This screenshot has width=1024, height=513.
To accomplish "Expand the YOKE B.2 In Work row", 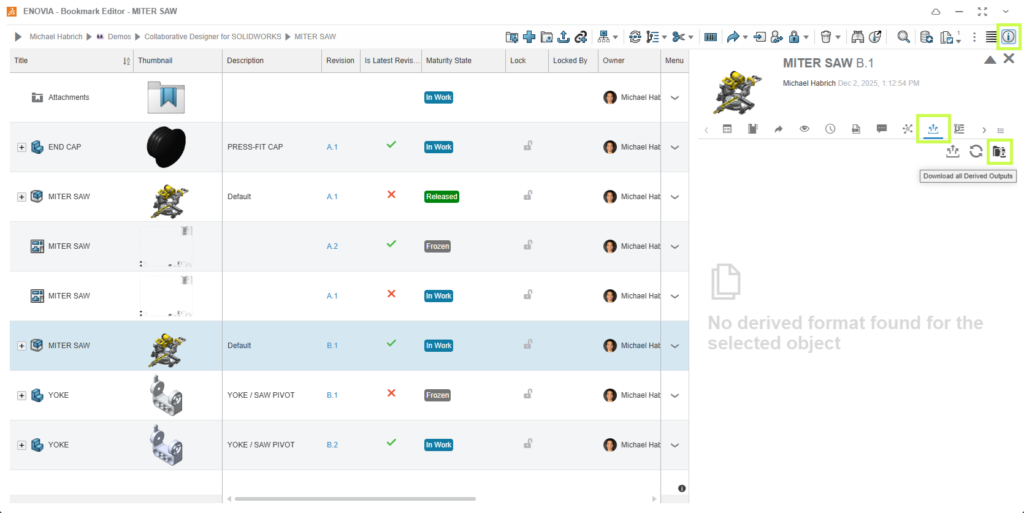I will tap(22, 445).
